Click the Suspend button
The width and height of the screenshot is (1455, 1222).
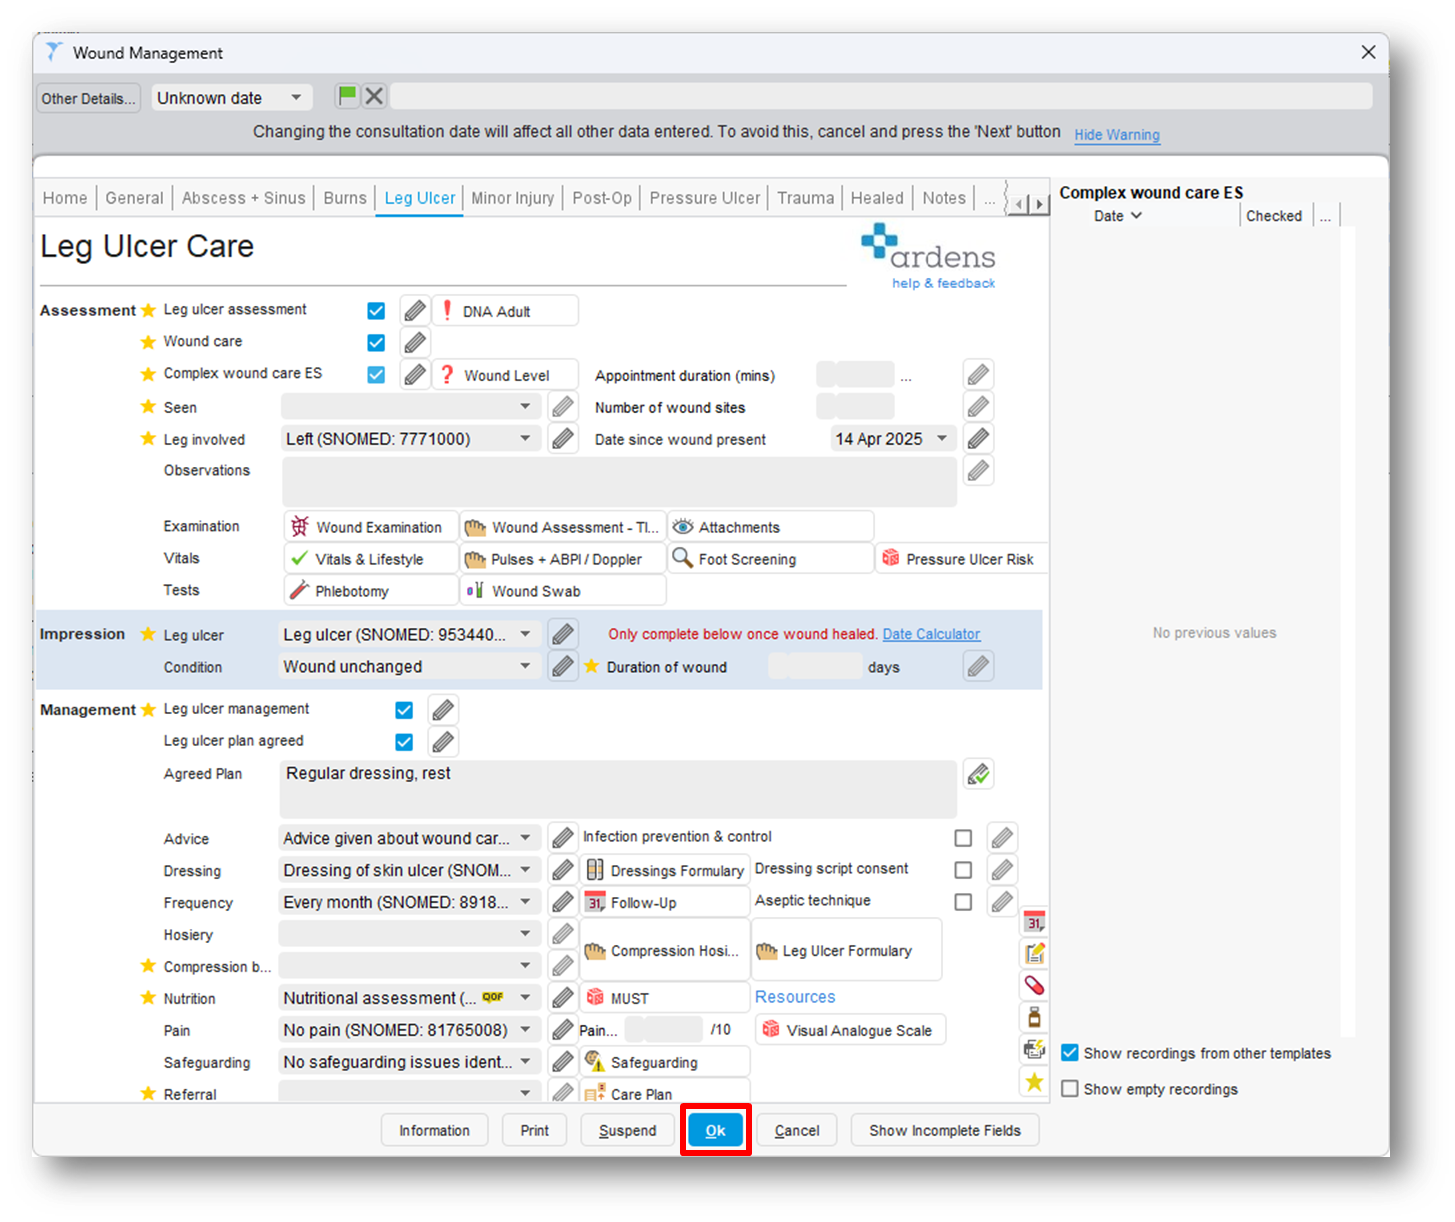[627, 1130]
